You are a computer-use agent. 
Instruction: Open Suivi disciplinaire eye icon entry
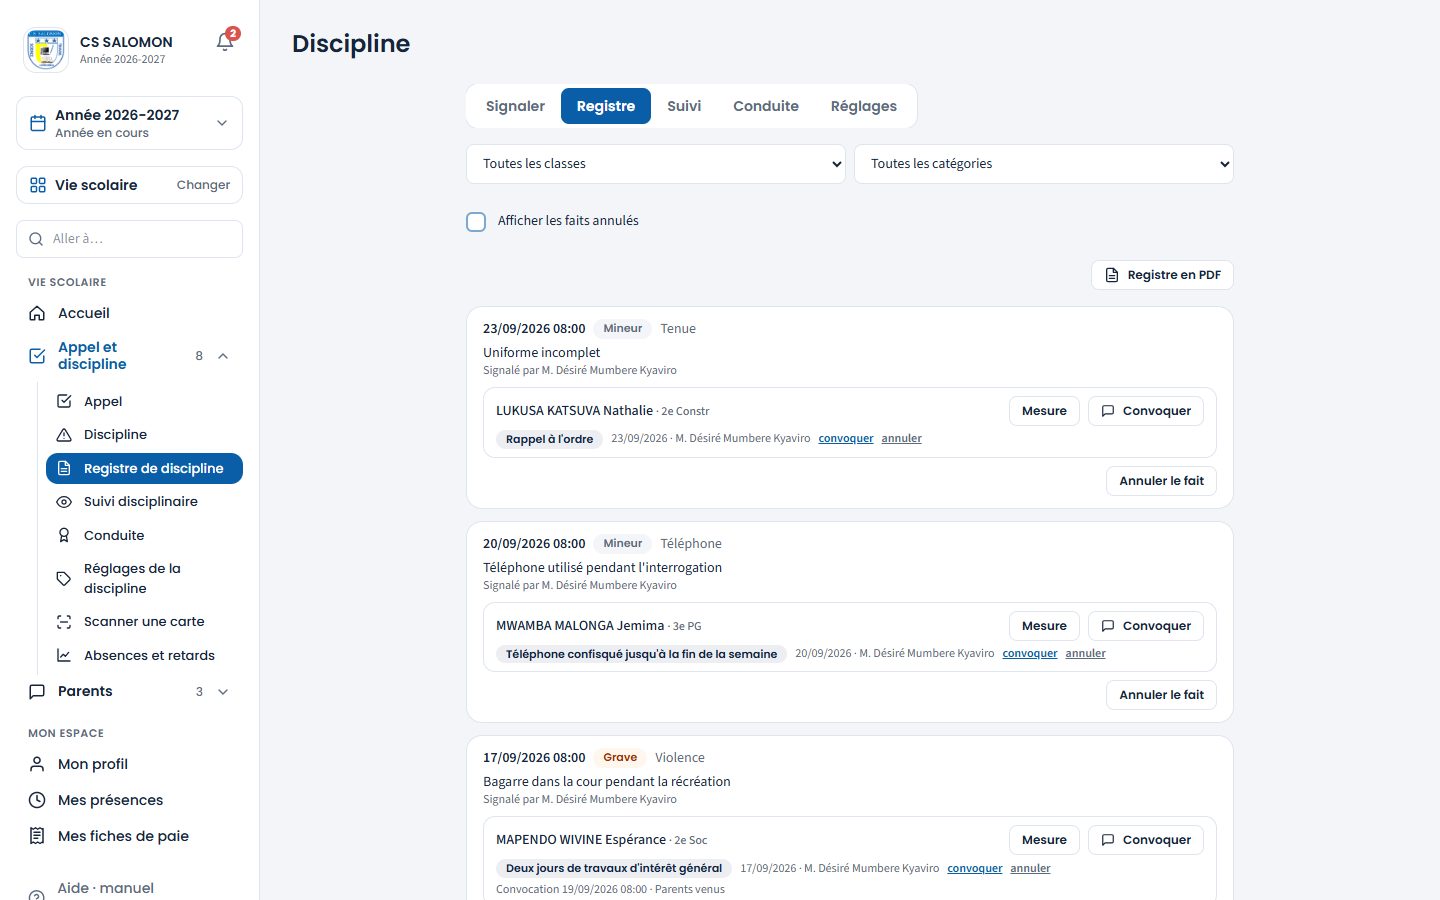click(x=64, y=502)
